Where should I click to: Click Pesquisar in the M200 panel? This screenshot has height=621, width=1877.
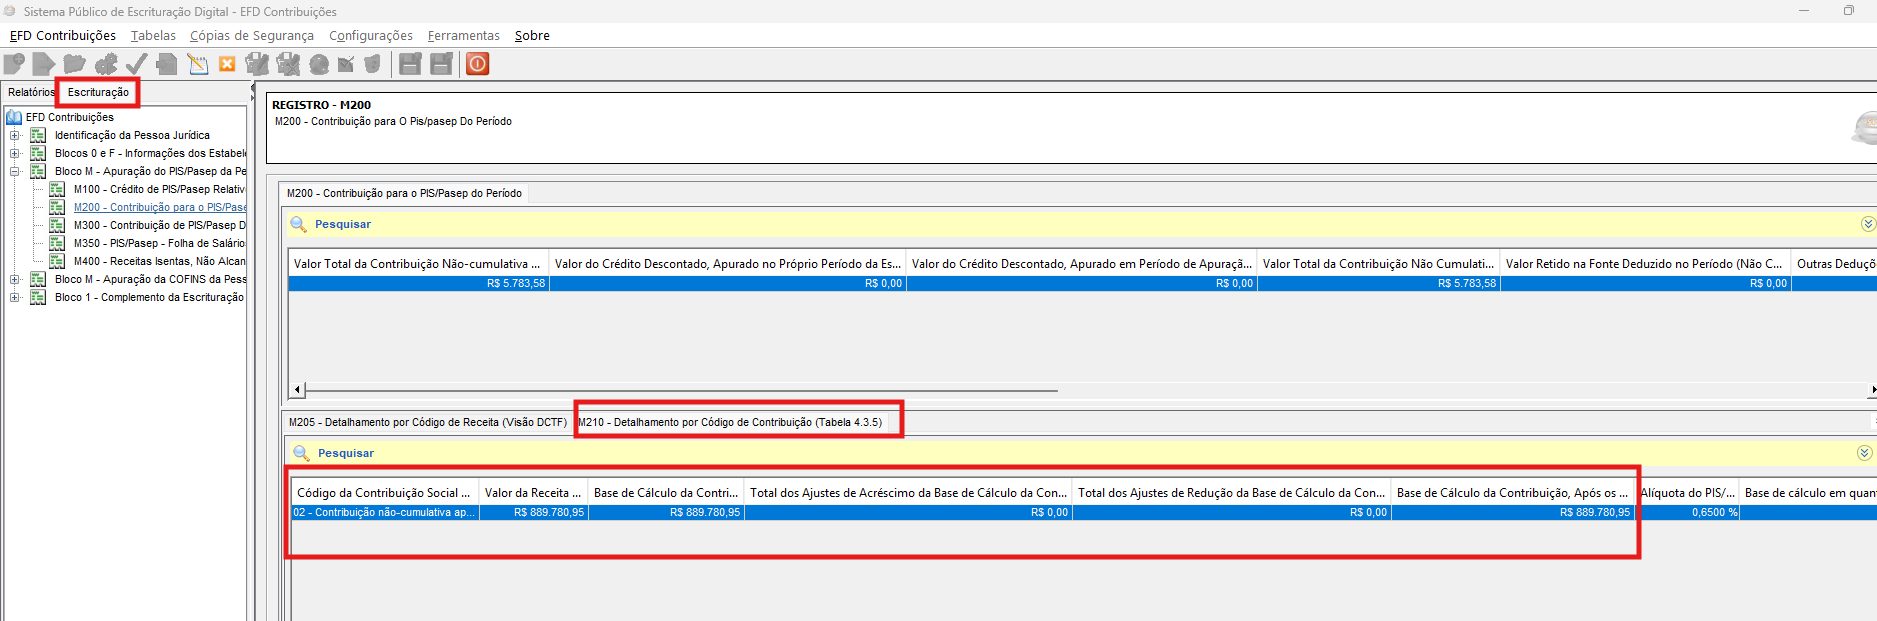[x=343, y=224]
